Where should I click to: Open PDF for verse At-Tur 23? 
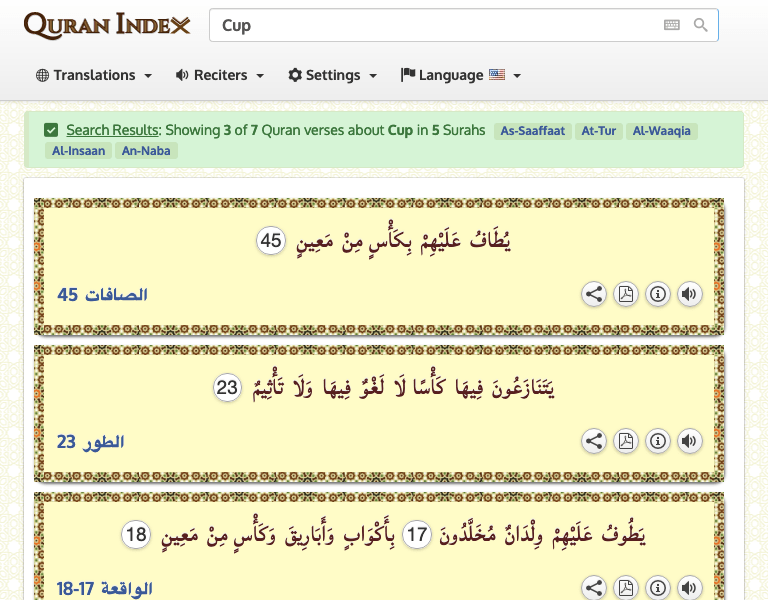(x=626, y=441)
